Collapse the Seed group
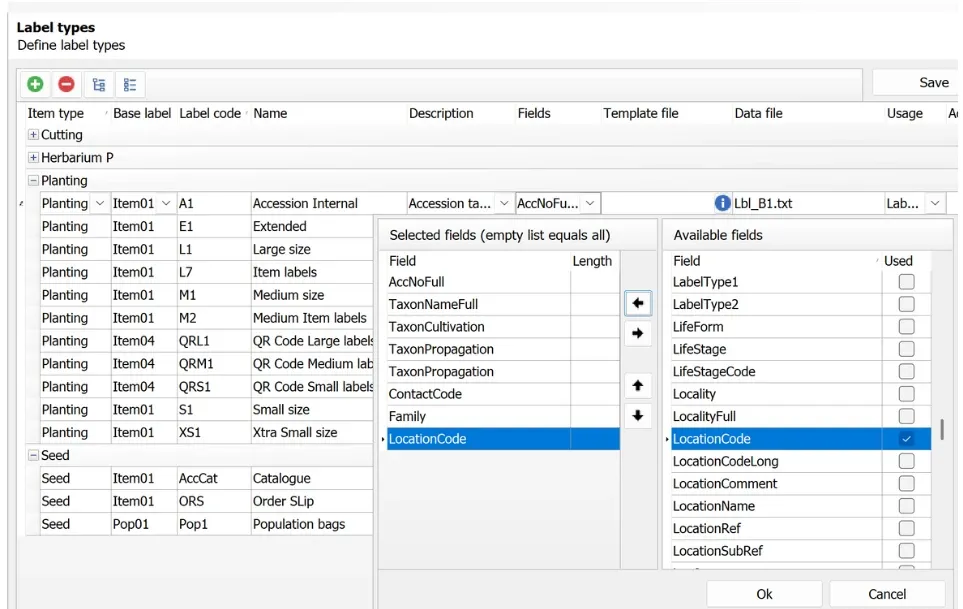Viewport: 963px width, 609px height. point(33,456)
